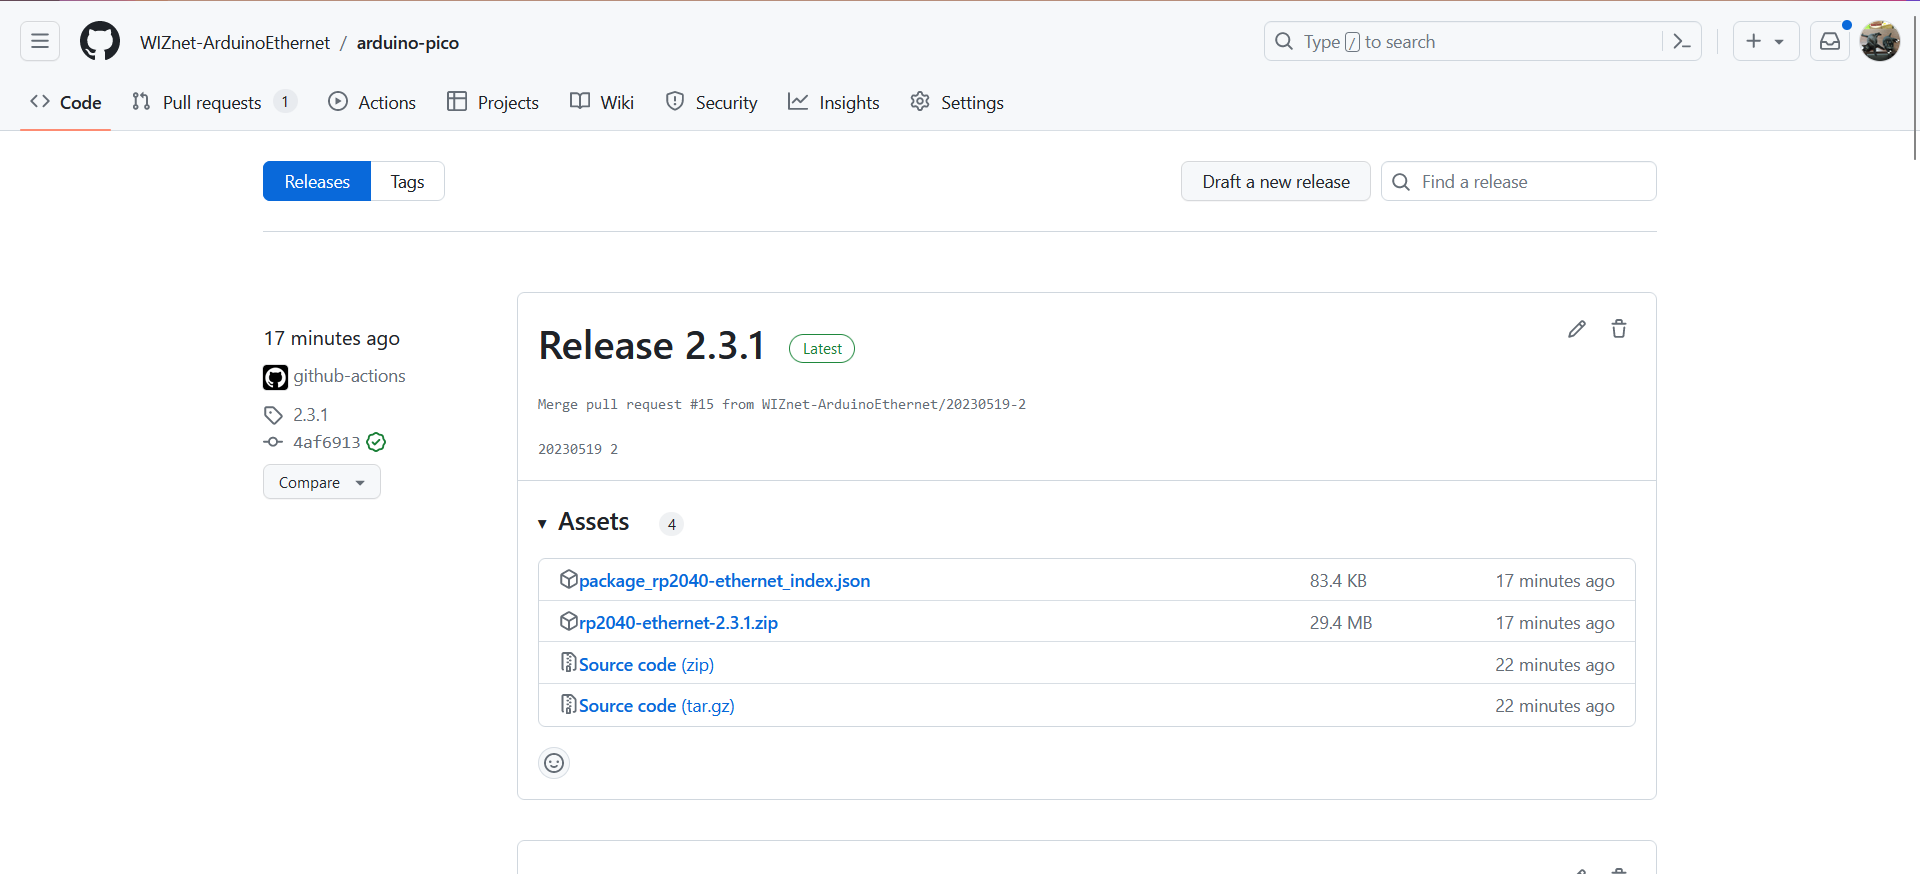
Task: Open the notifications inbox
Action: click(x=1829, y=42)
